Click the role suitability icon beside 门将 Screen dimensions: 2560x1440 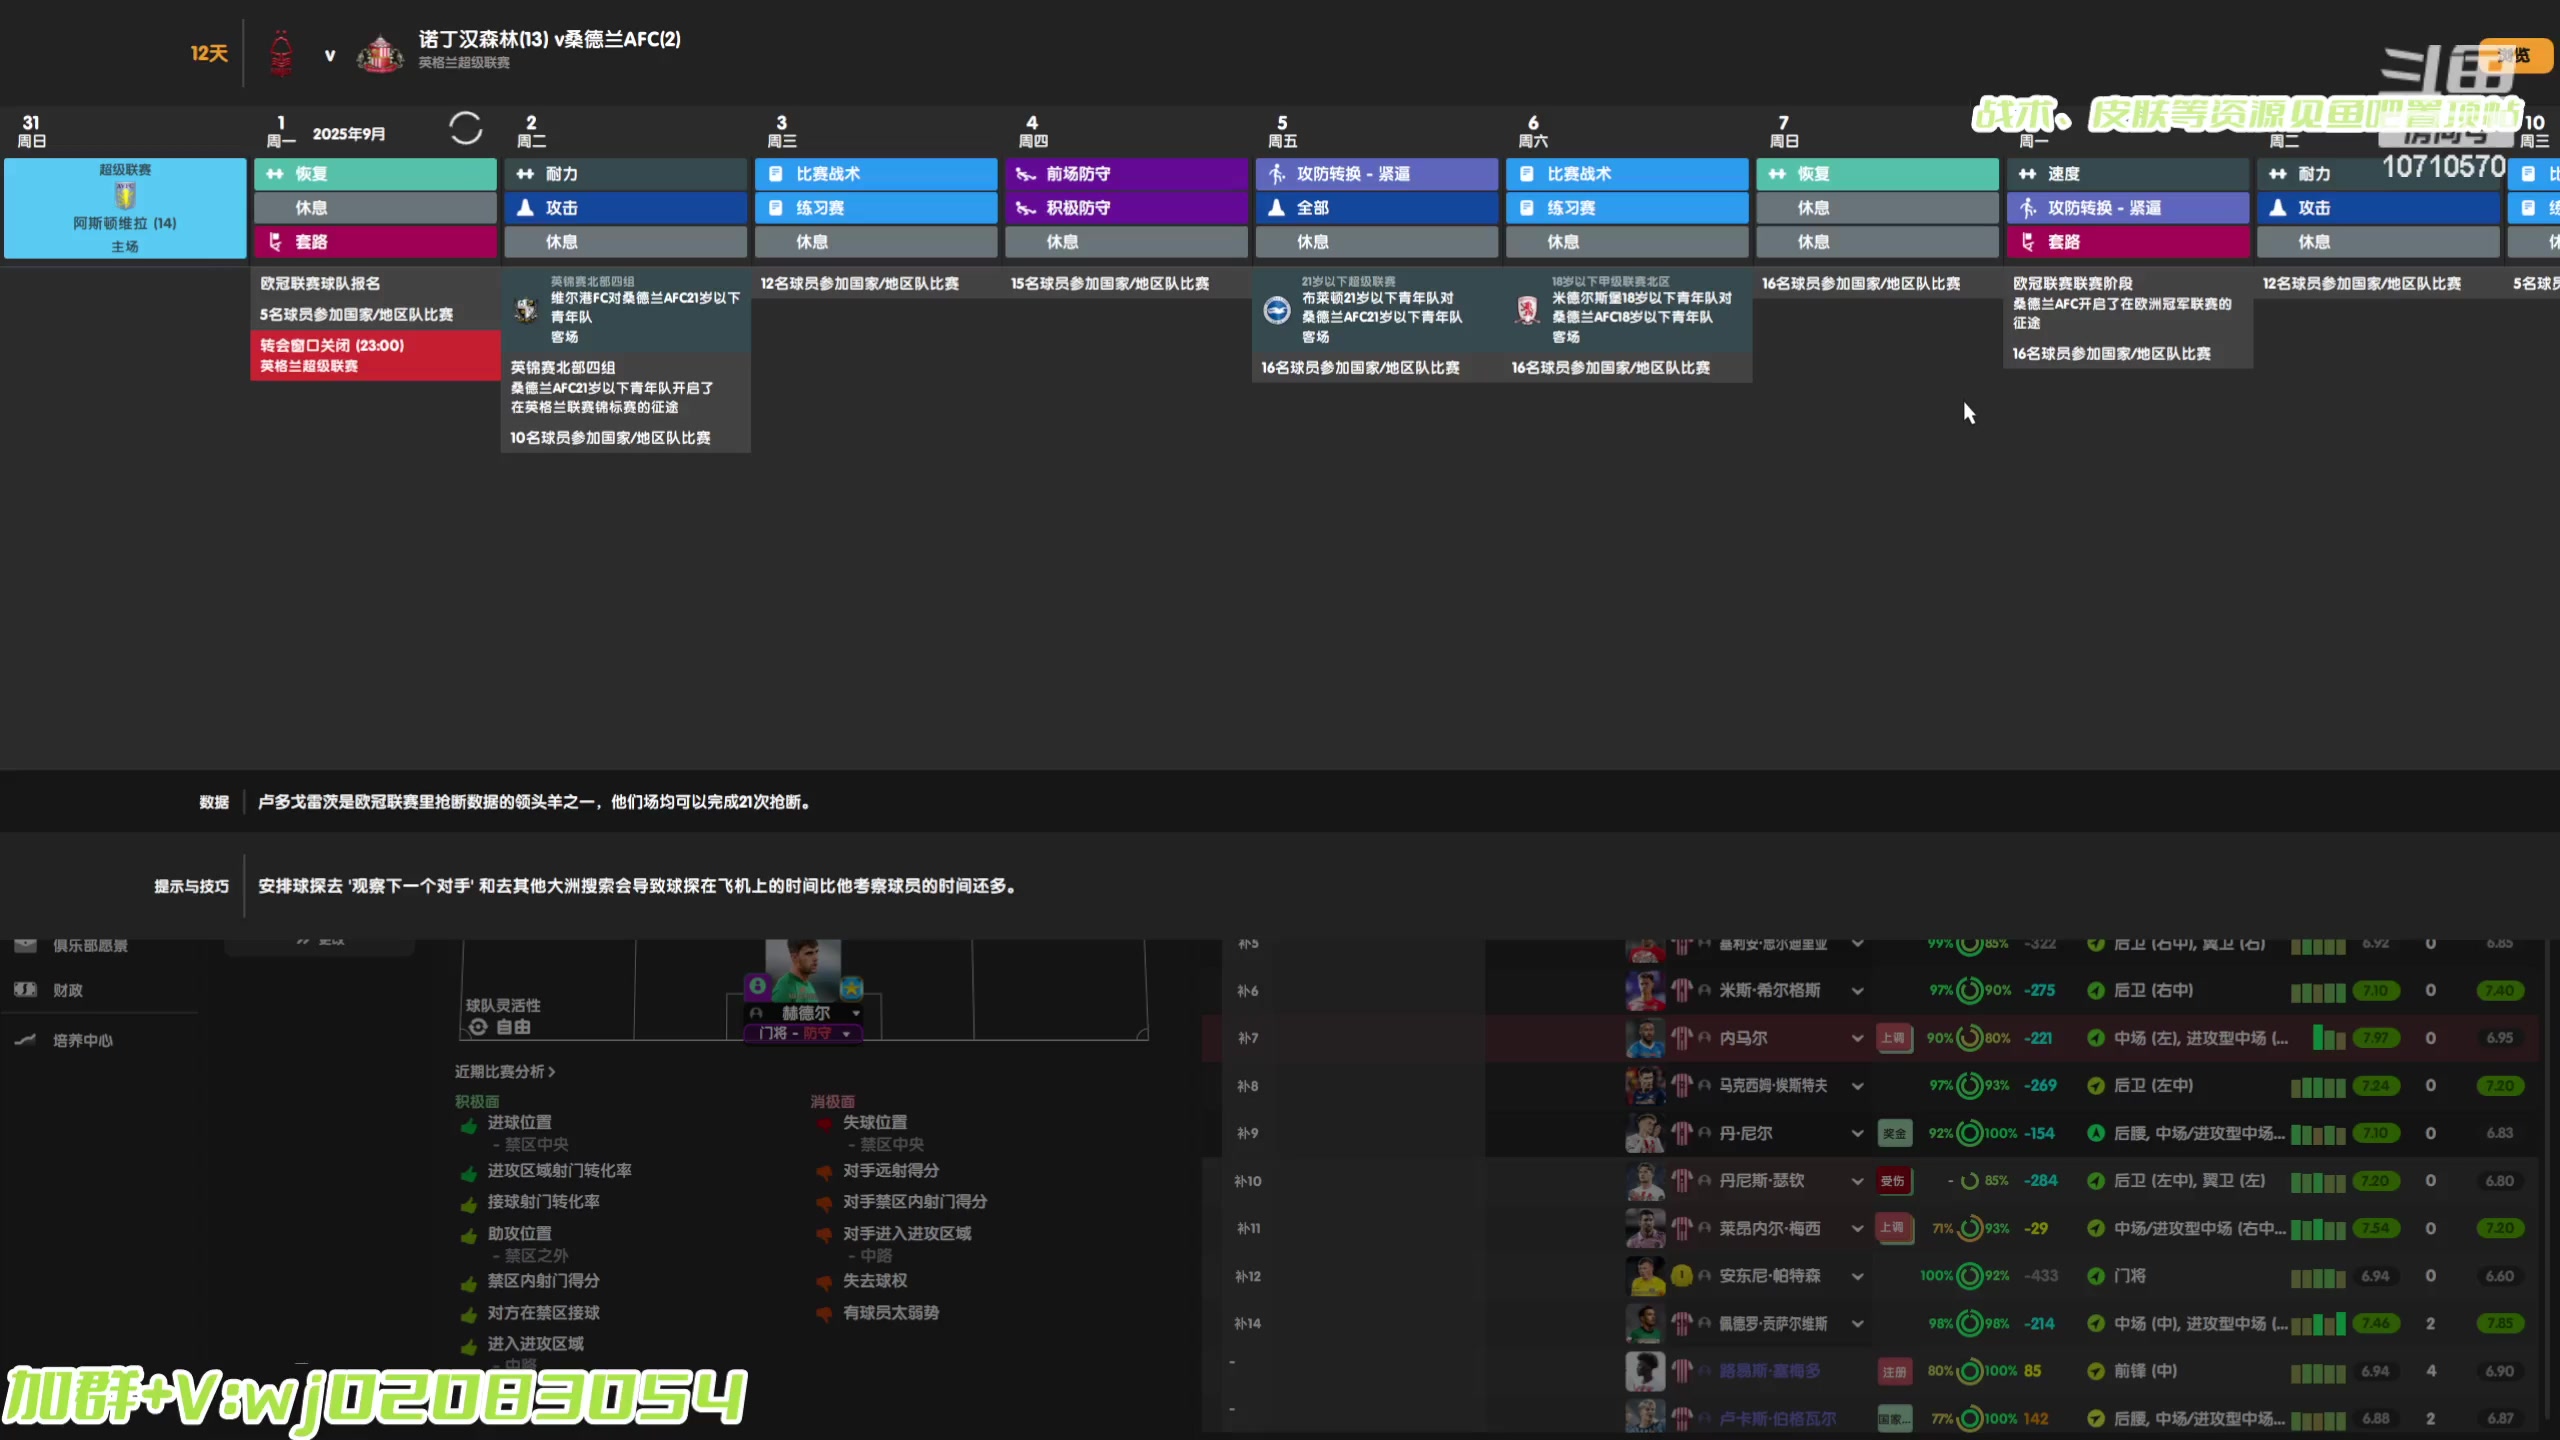tap(2096, 1276)
